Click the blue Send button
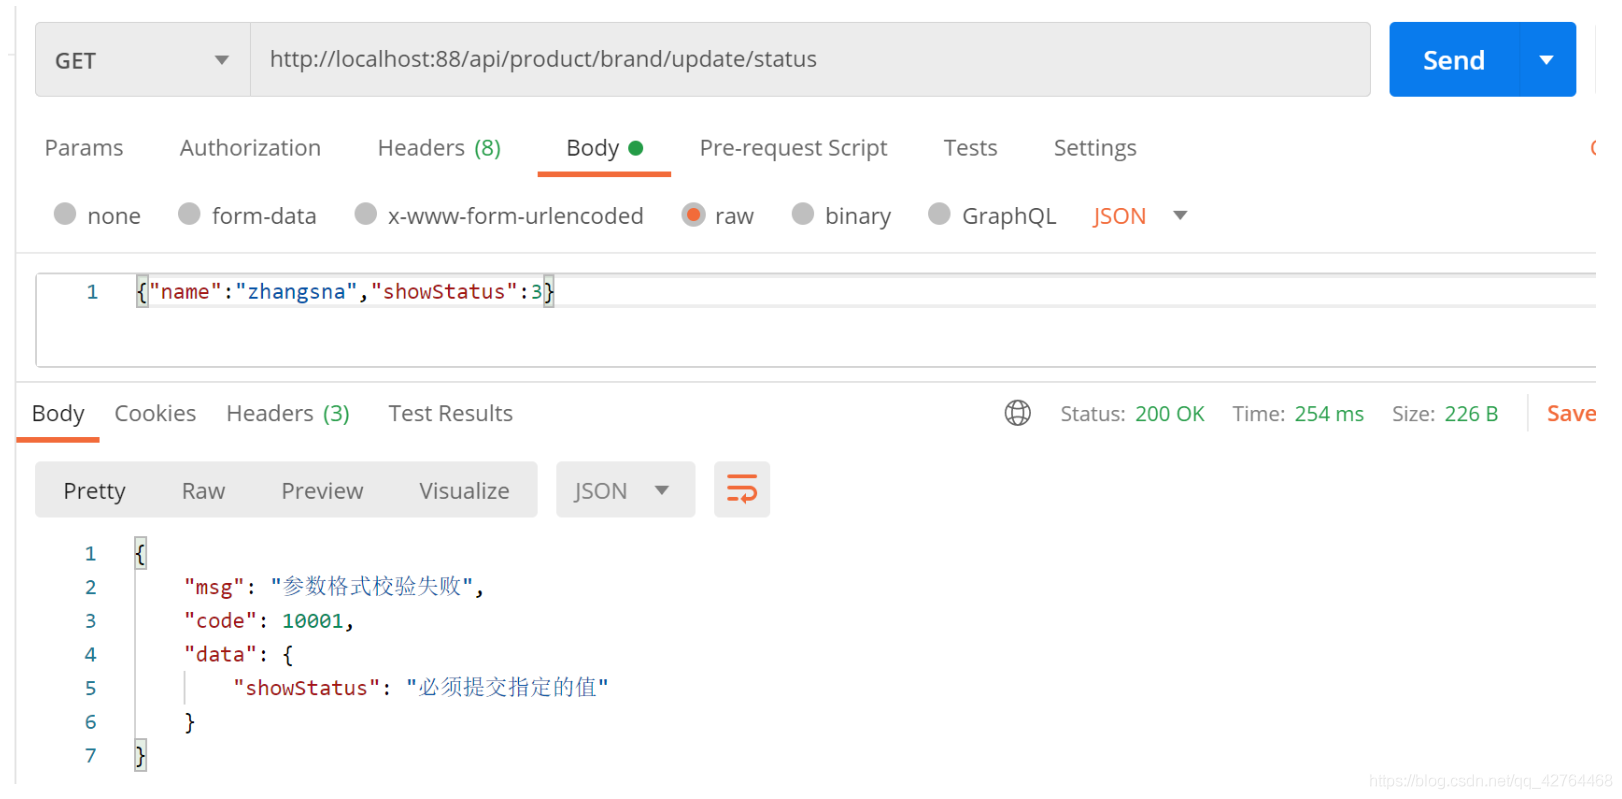Image resolution: width=1622 pixels, height=799 pixels. (x=1454, y=60)
